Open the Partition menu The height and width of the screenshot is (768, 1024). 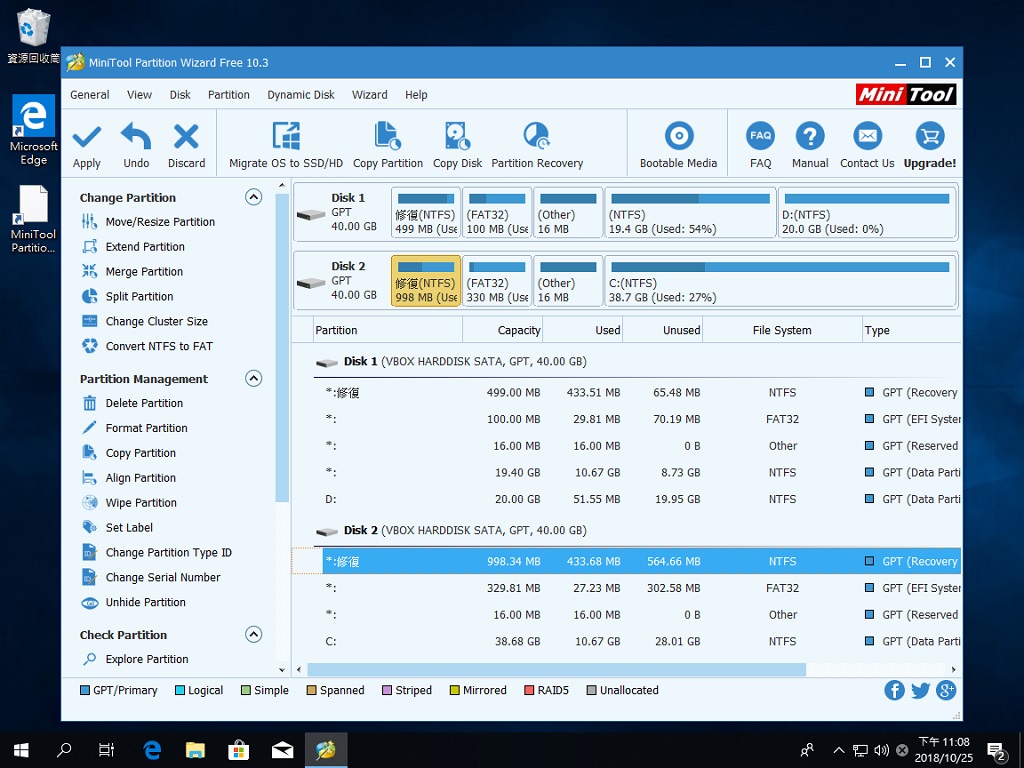[x=229, y=95]
